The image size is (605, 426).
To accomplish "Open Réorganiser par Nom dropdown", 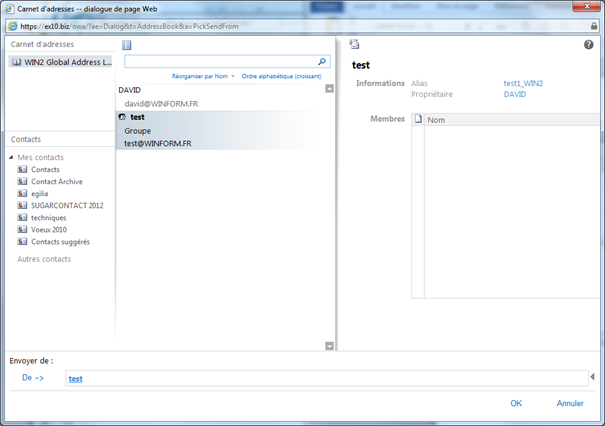I will (x=203, y=76).
